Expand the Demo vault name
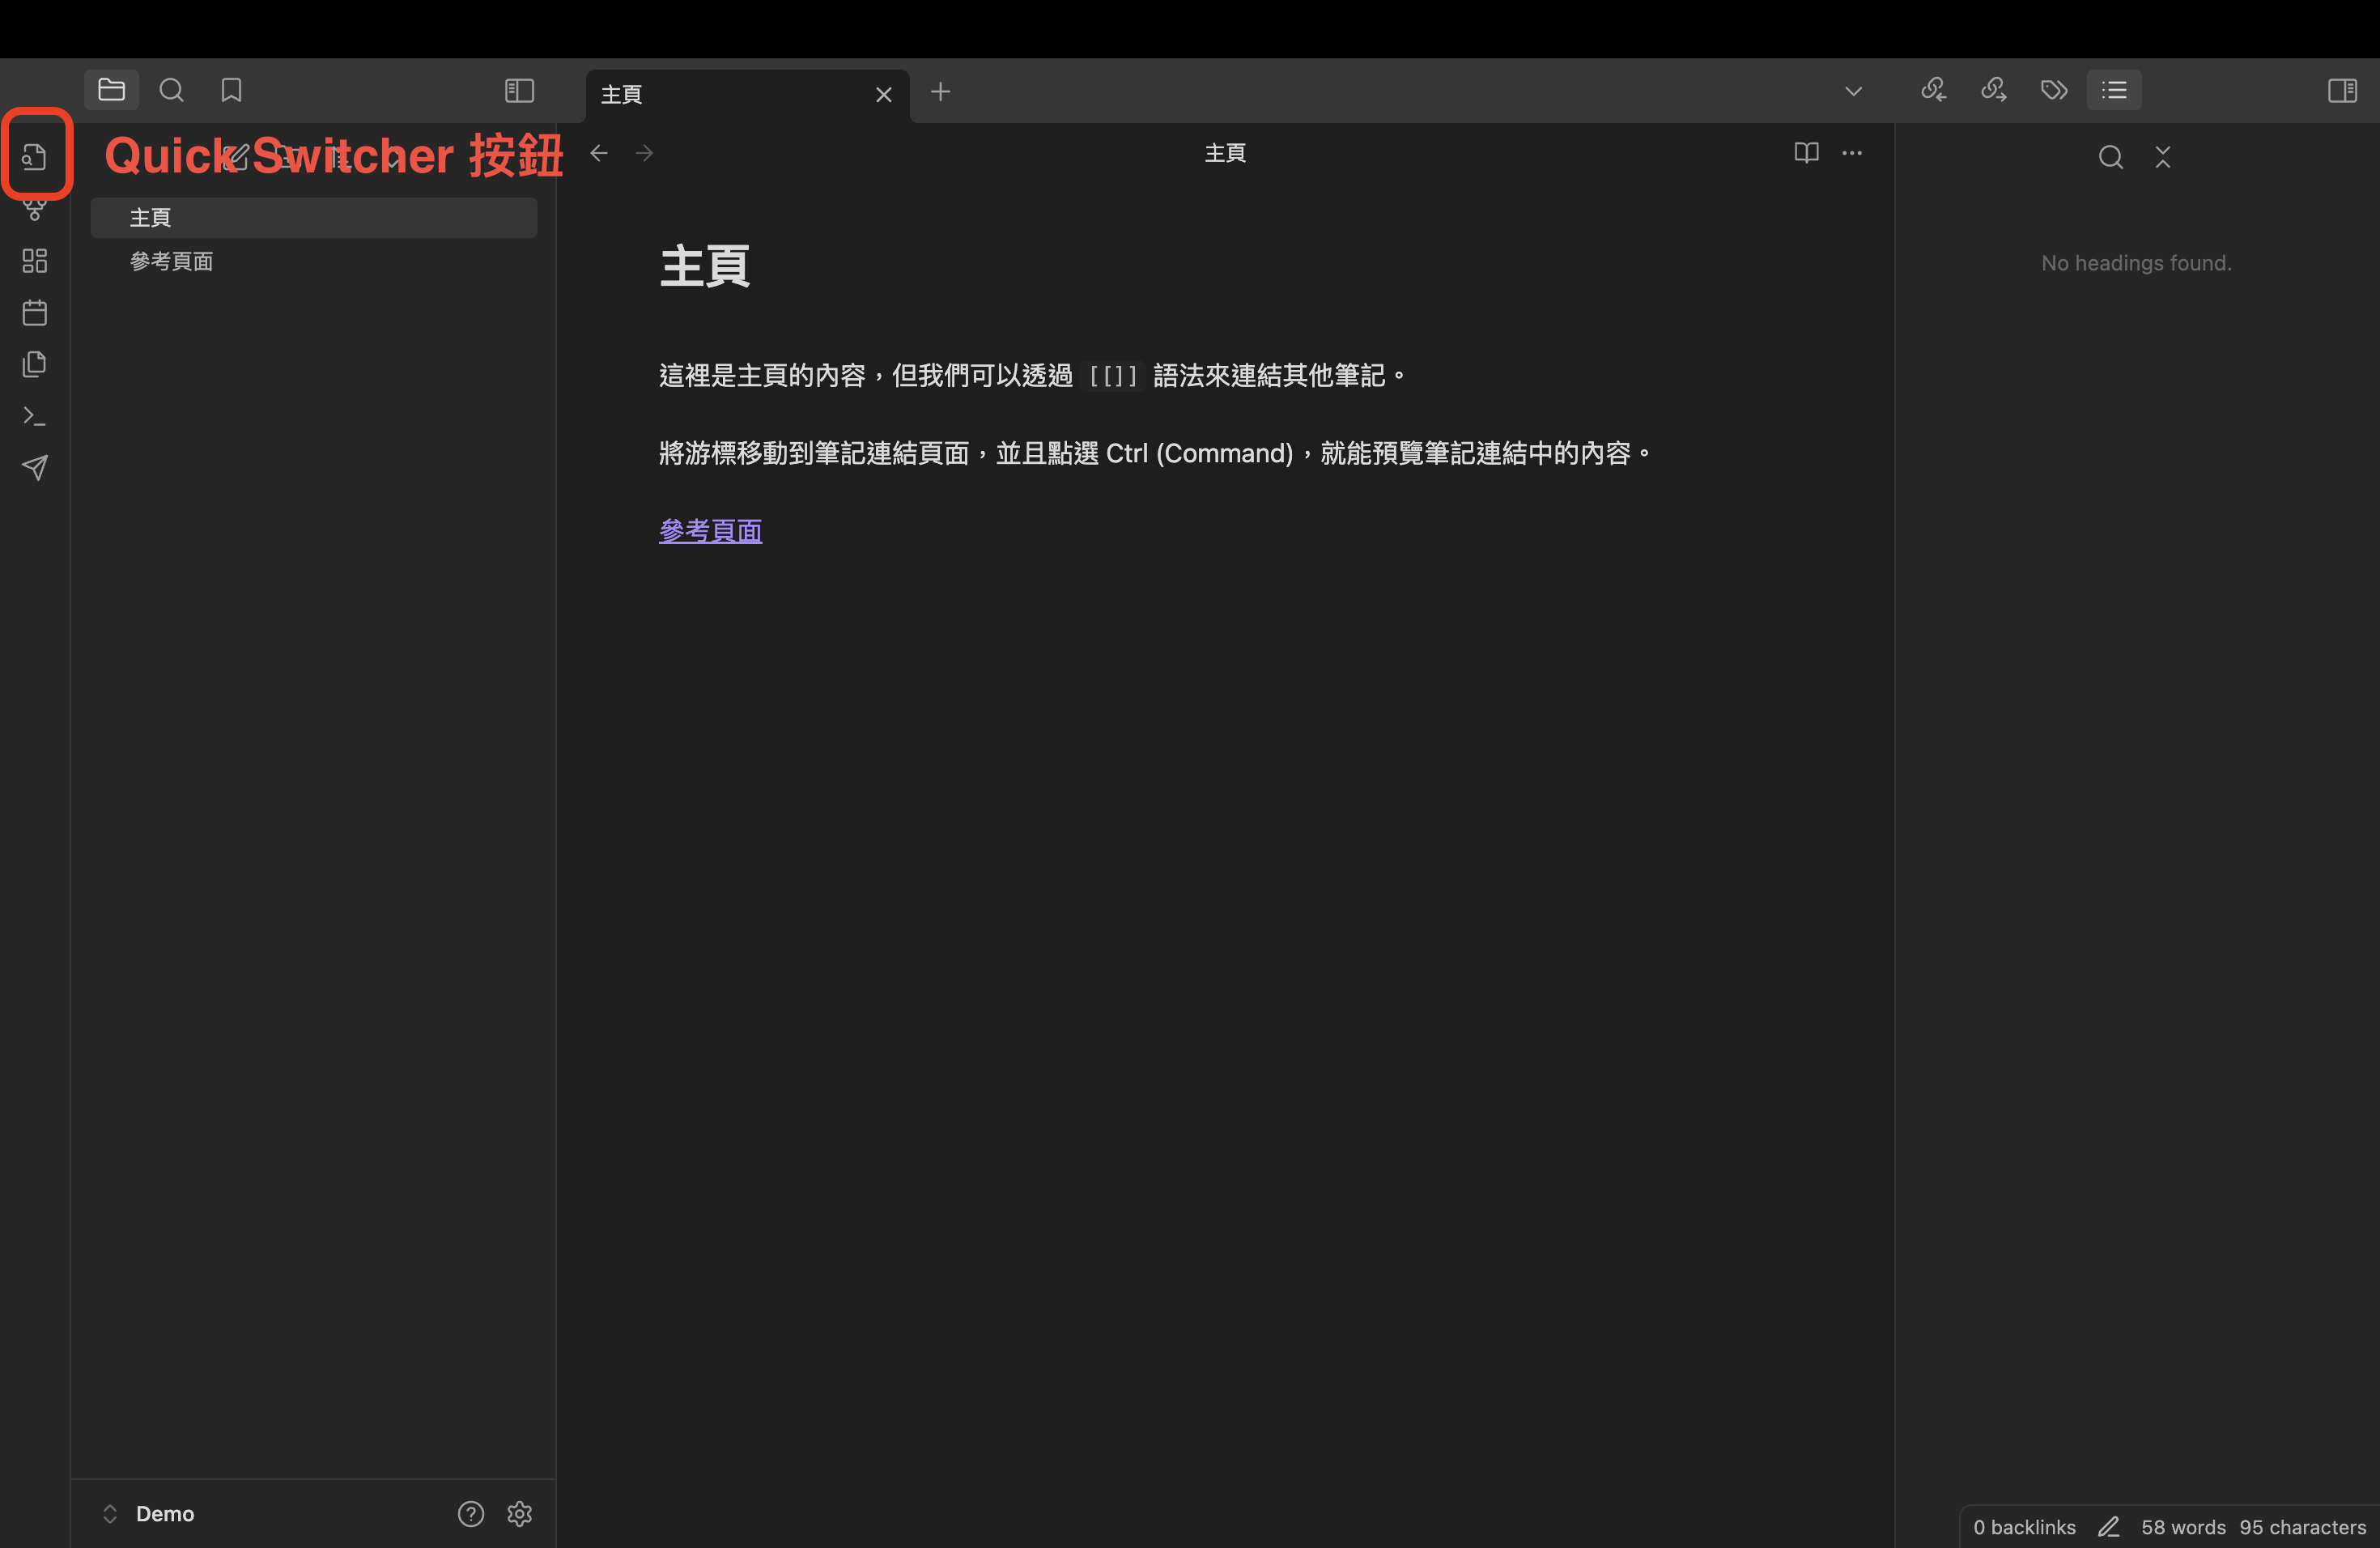Screen dimensions: 2380x1548 [109, 1513]
